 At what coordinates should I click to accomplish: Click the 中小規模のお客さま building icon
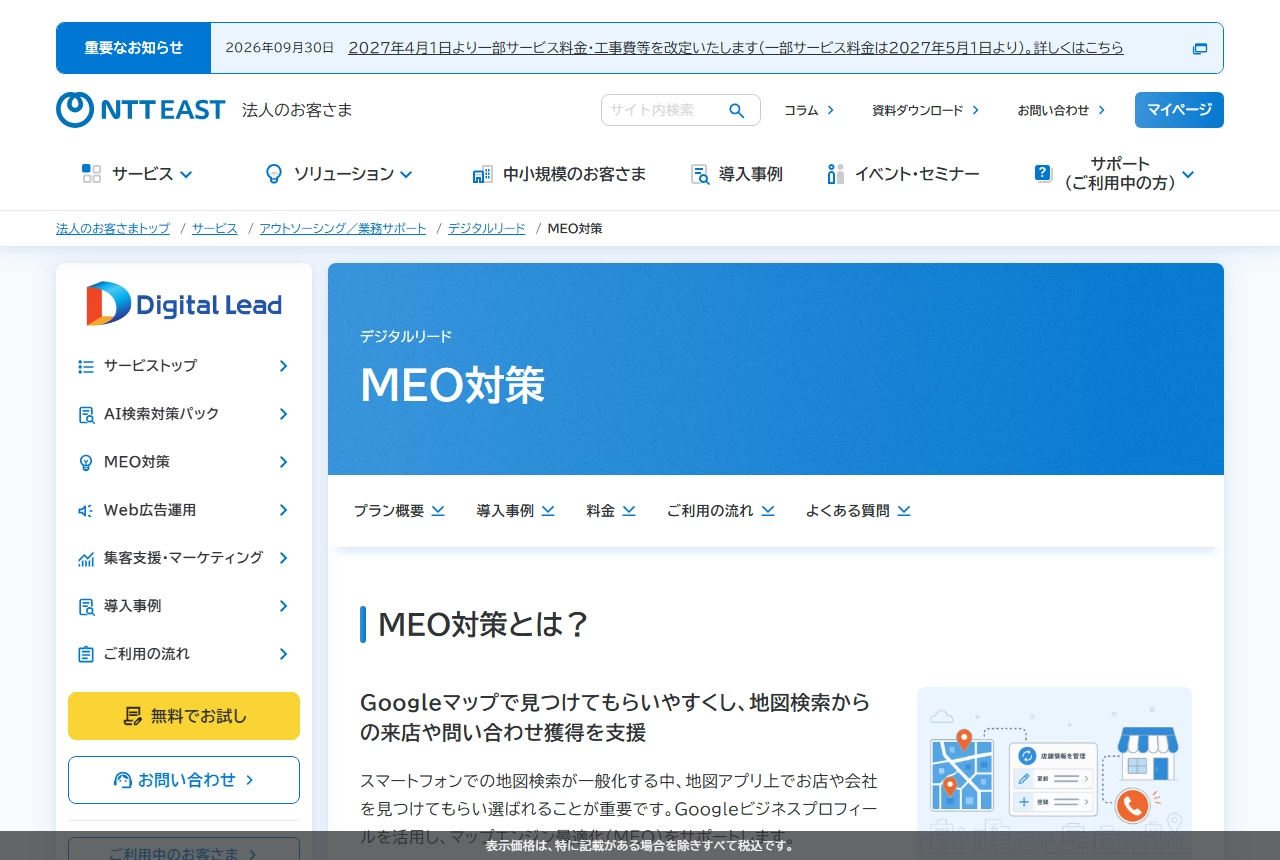click(x=482, y=174)
